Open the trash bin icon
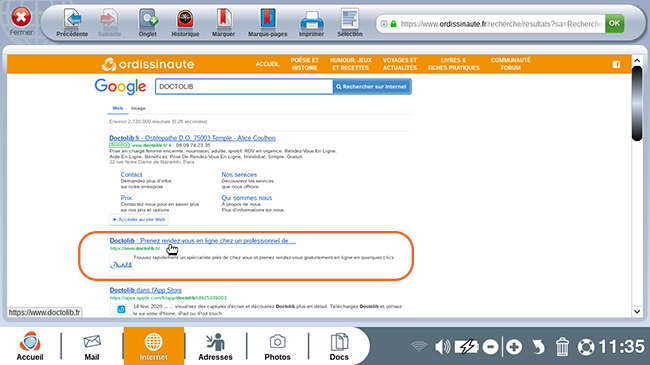Image resolution: width=650 pixels, height=365 pixels. pyautogui.click(x=562, y=347)
